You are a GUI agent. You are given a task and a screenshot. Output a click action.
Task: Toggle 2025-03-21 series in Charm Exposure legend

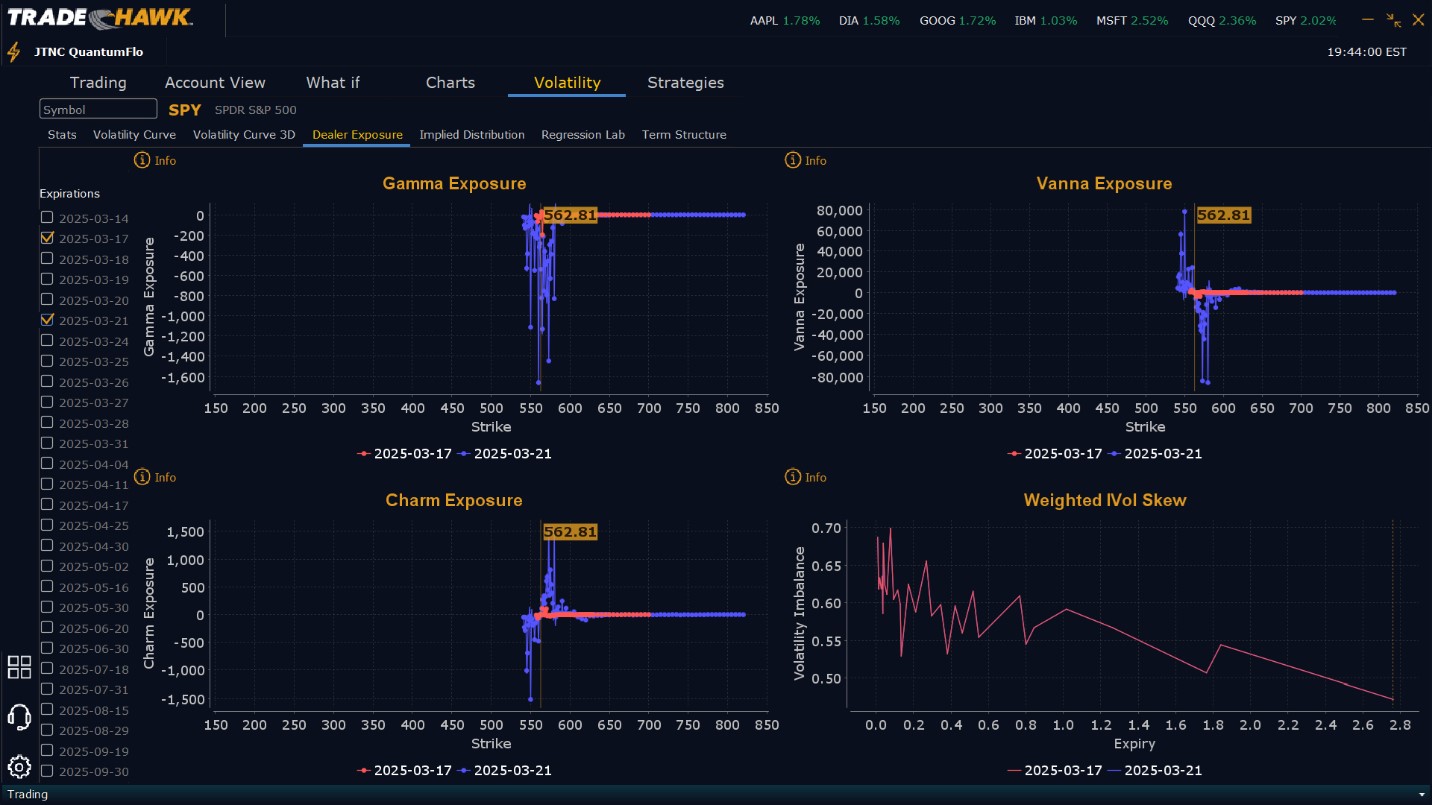click(x=504, y=771)
